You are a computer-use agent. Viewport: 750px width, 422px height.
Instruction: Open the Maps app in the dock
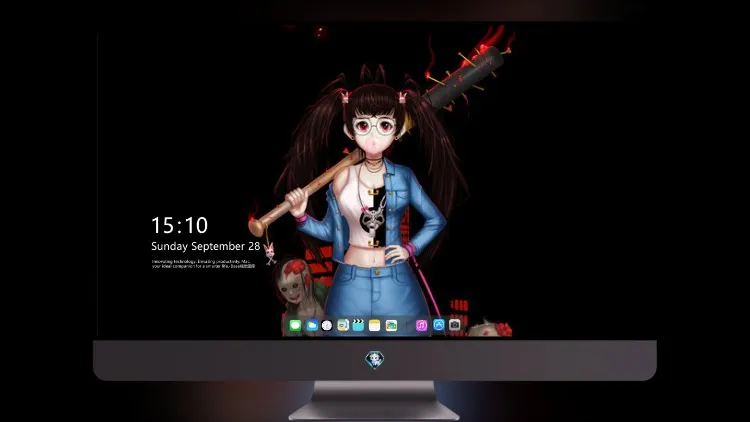click(343, 325)
